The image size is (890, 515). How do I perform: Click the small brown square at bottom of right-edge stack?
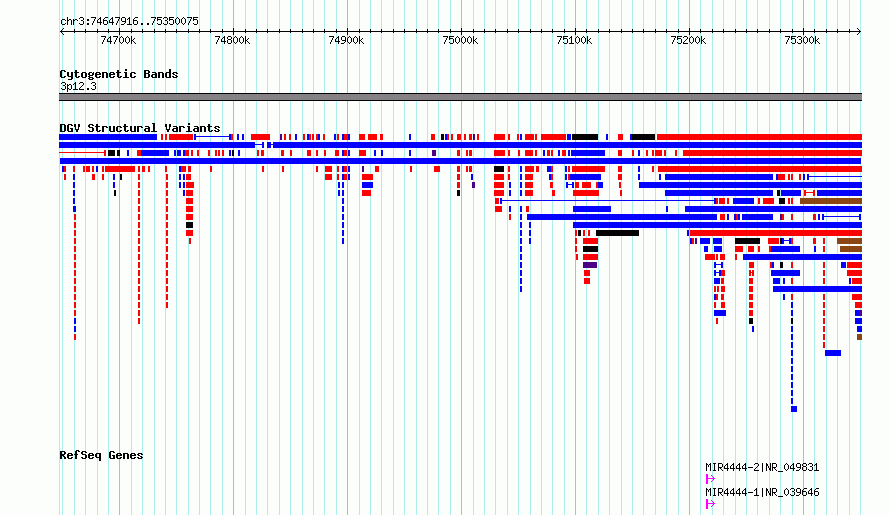tap(859, 337)
